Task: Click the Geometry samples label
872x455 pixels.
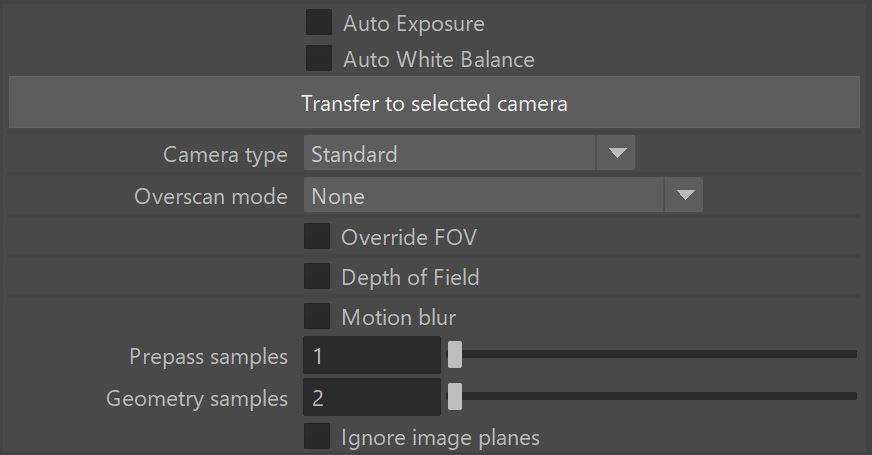Action: (x=197, y=399)
